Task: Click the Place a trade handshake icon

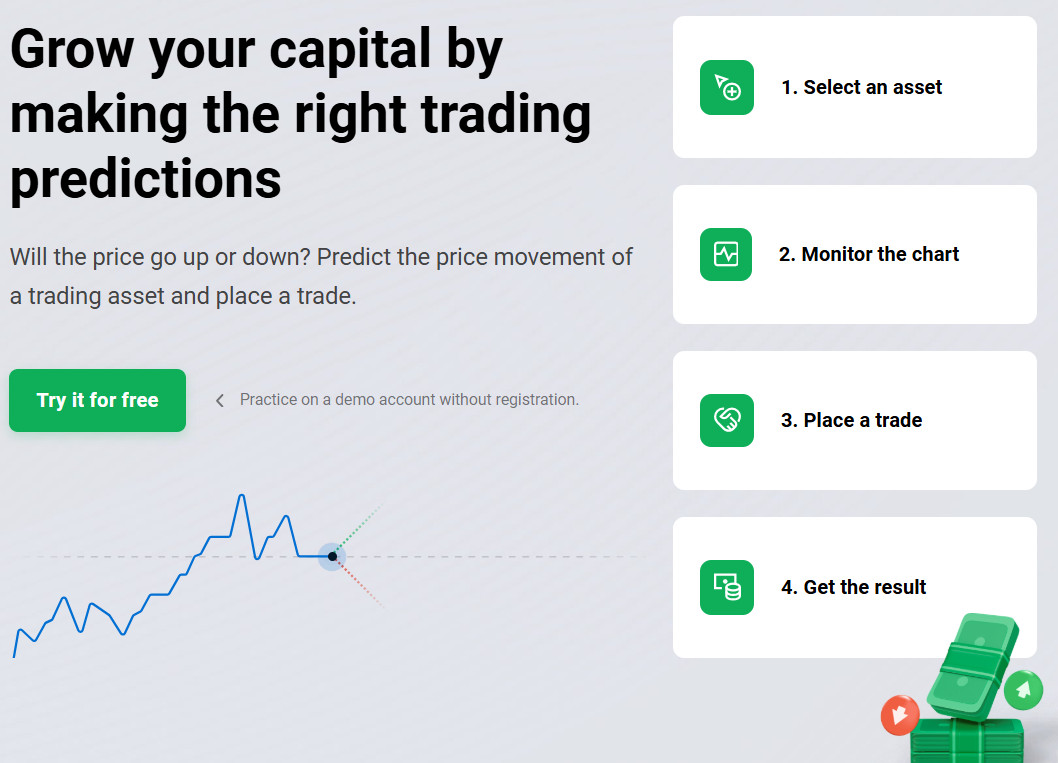Action: [x=727, y=420]
